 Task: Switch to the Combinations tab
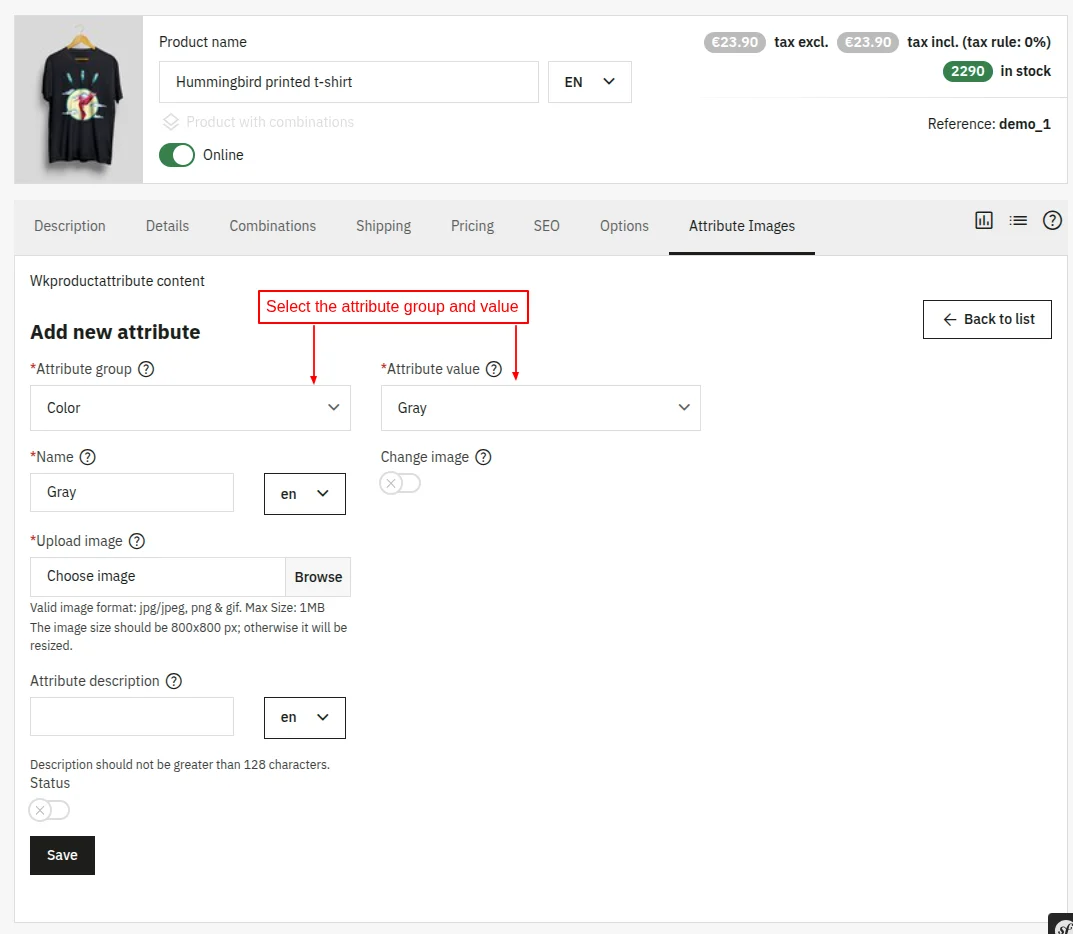click(x=272, y=226)
